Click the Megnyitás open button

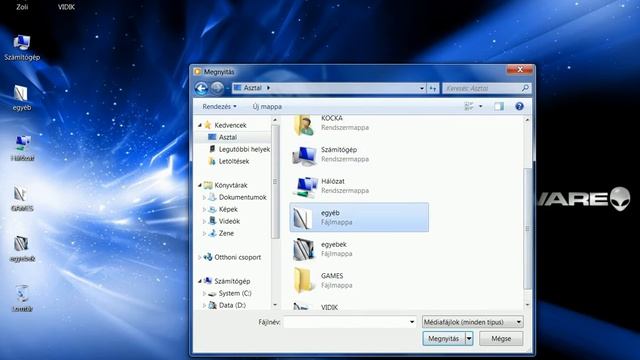tap(444, 338)
